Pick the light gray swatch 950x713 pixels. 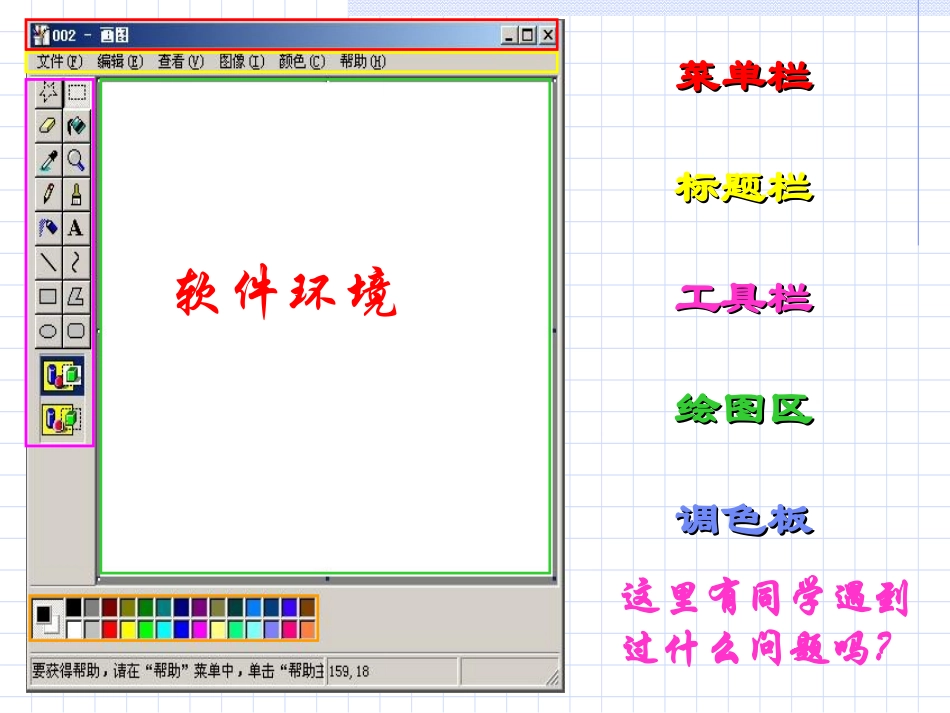92,629
